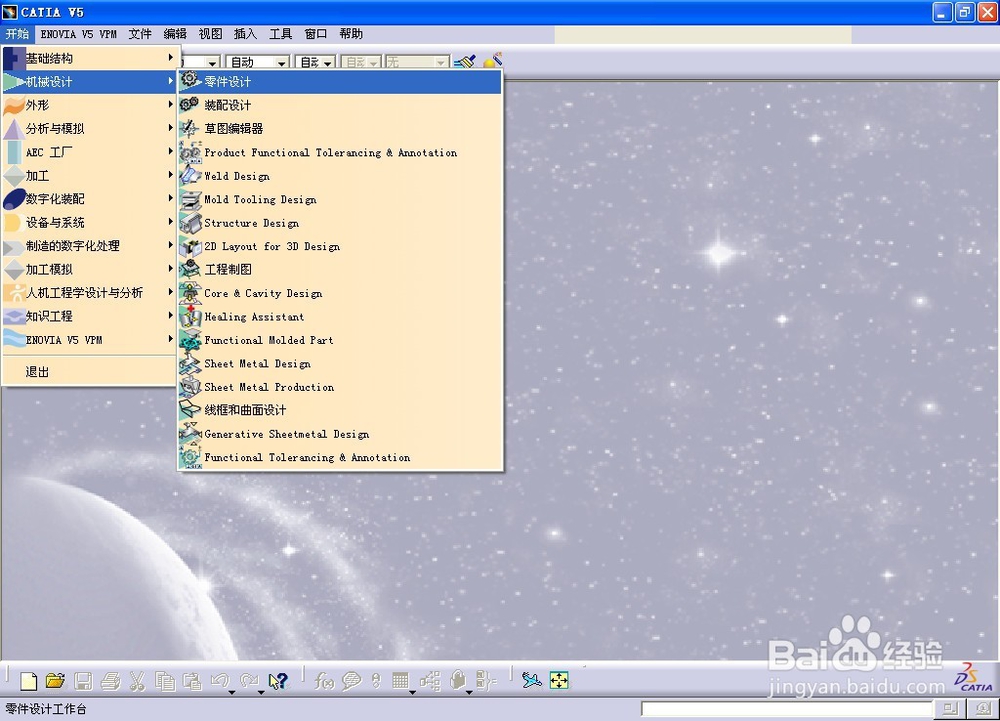Open ENOVIA V5 VPM in the menu bar
This screenshot has width=1000, height=721.
point(78,34)
